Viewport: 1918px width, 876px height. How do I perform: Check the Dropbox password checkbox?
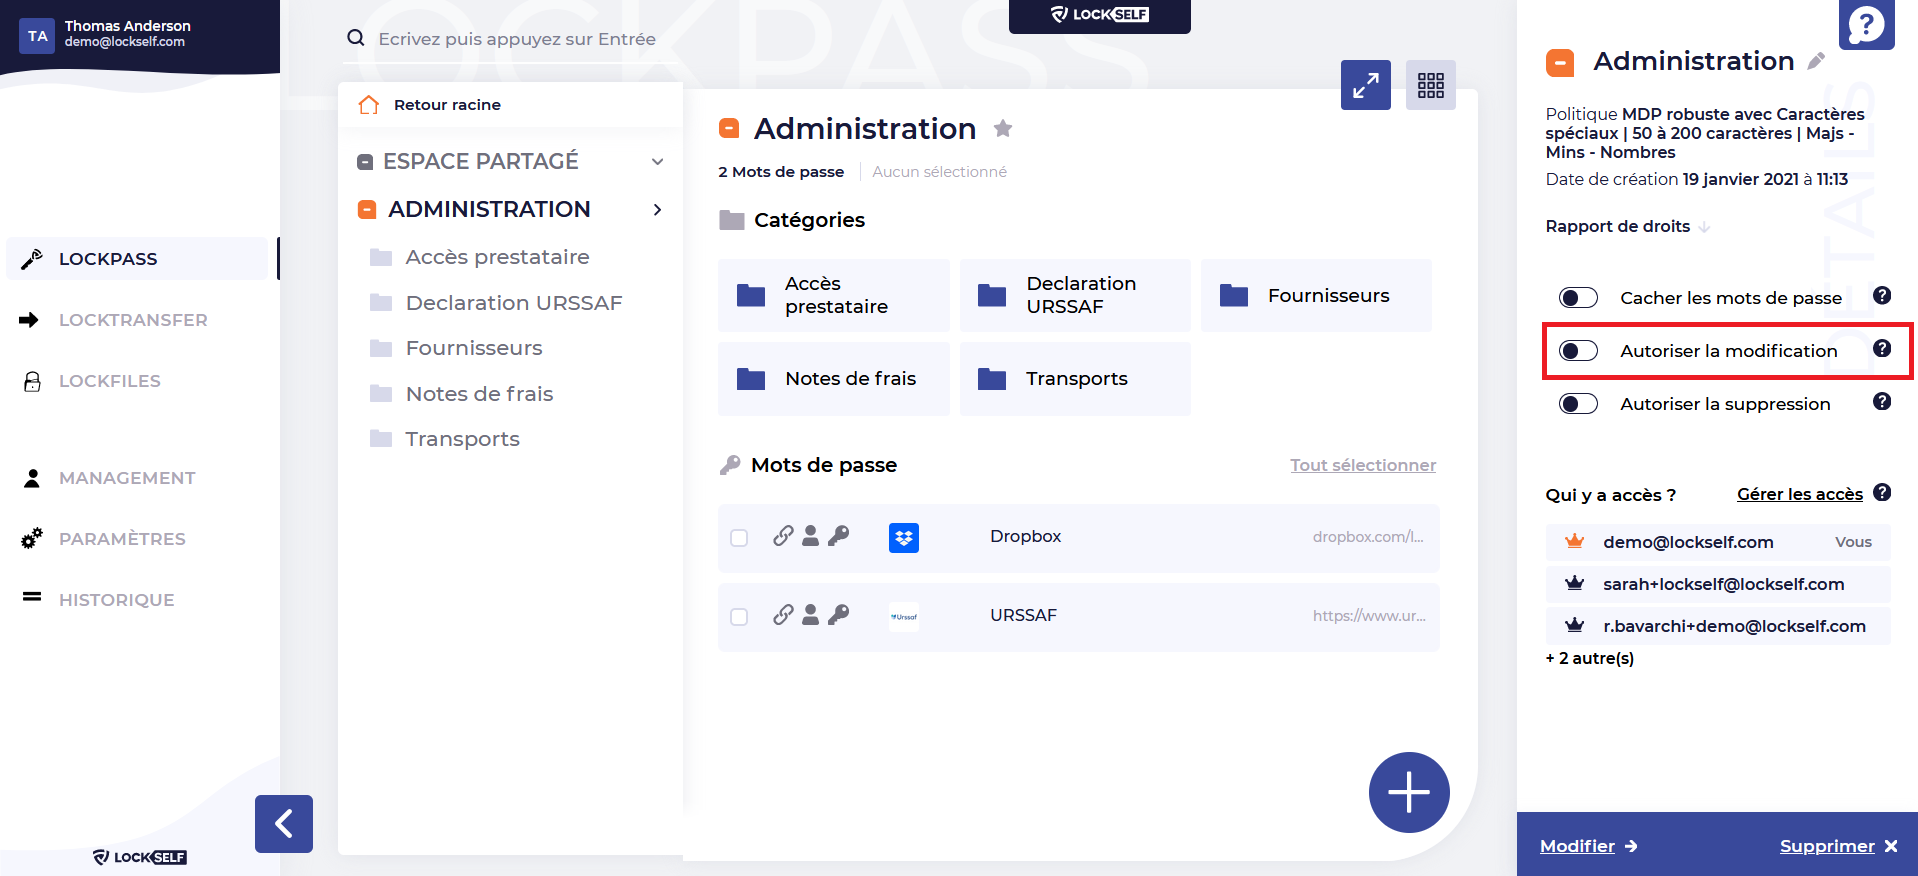click(739, 538)
